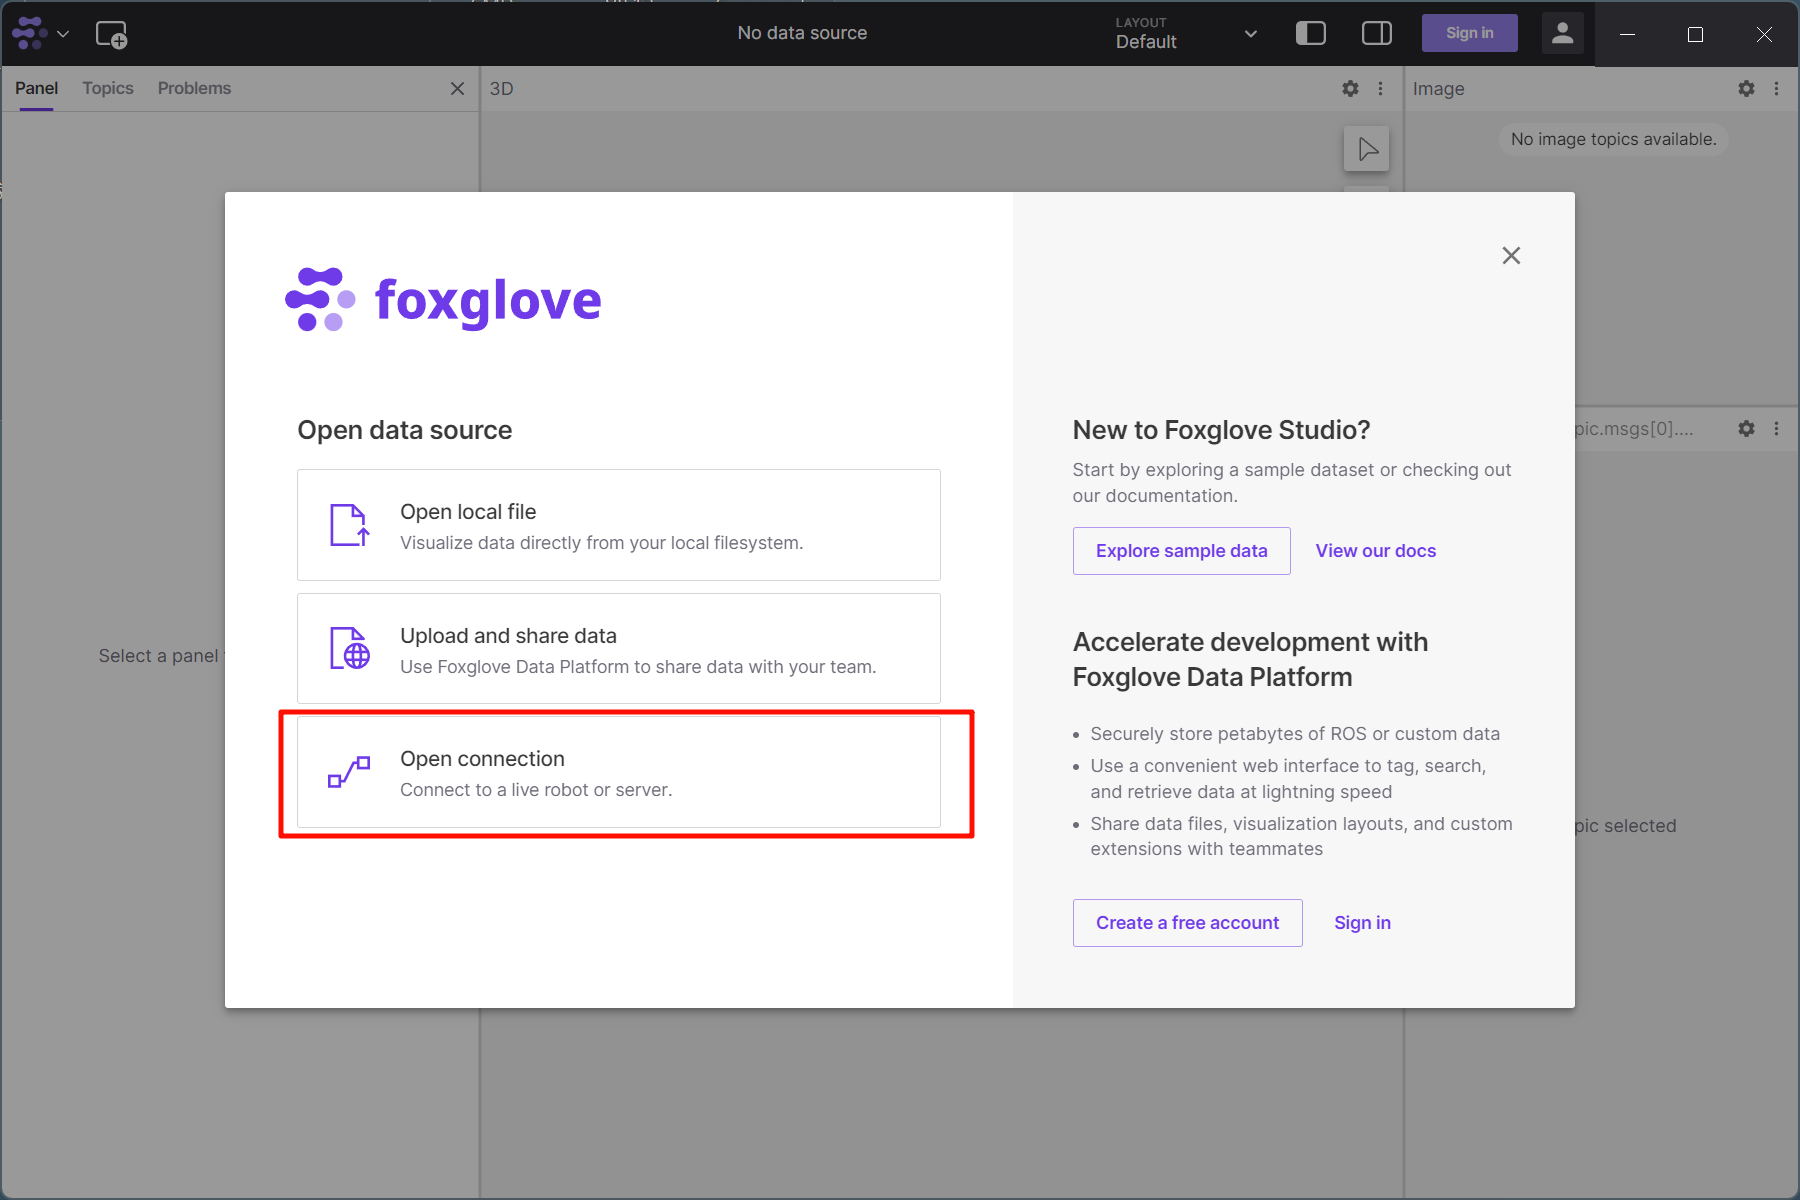Choose Open local file option

pyautogui.click(x=619, y=525)
